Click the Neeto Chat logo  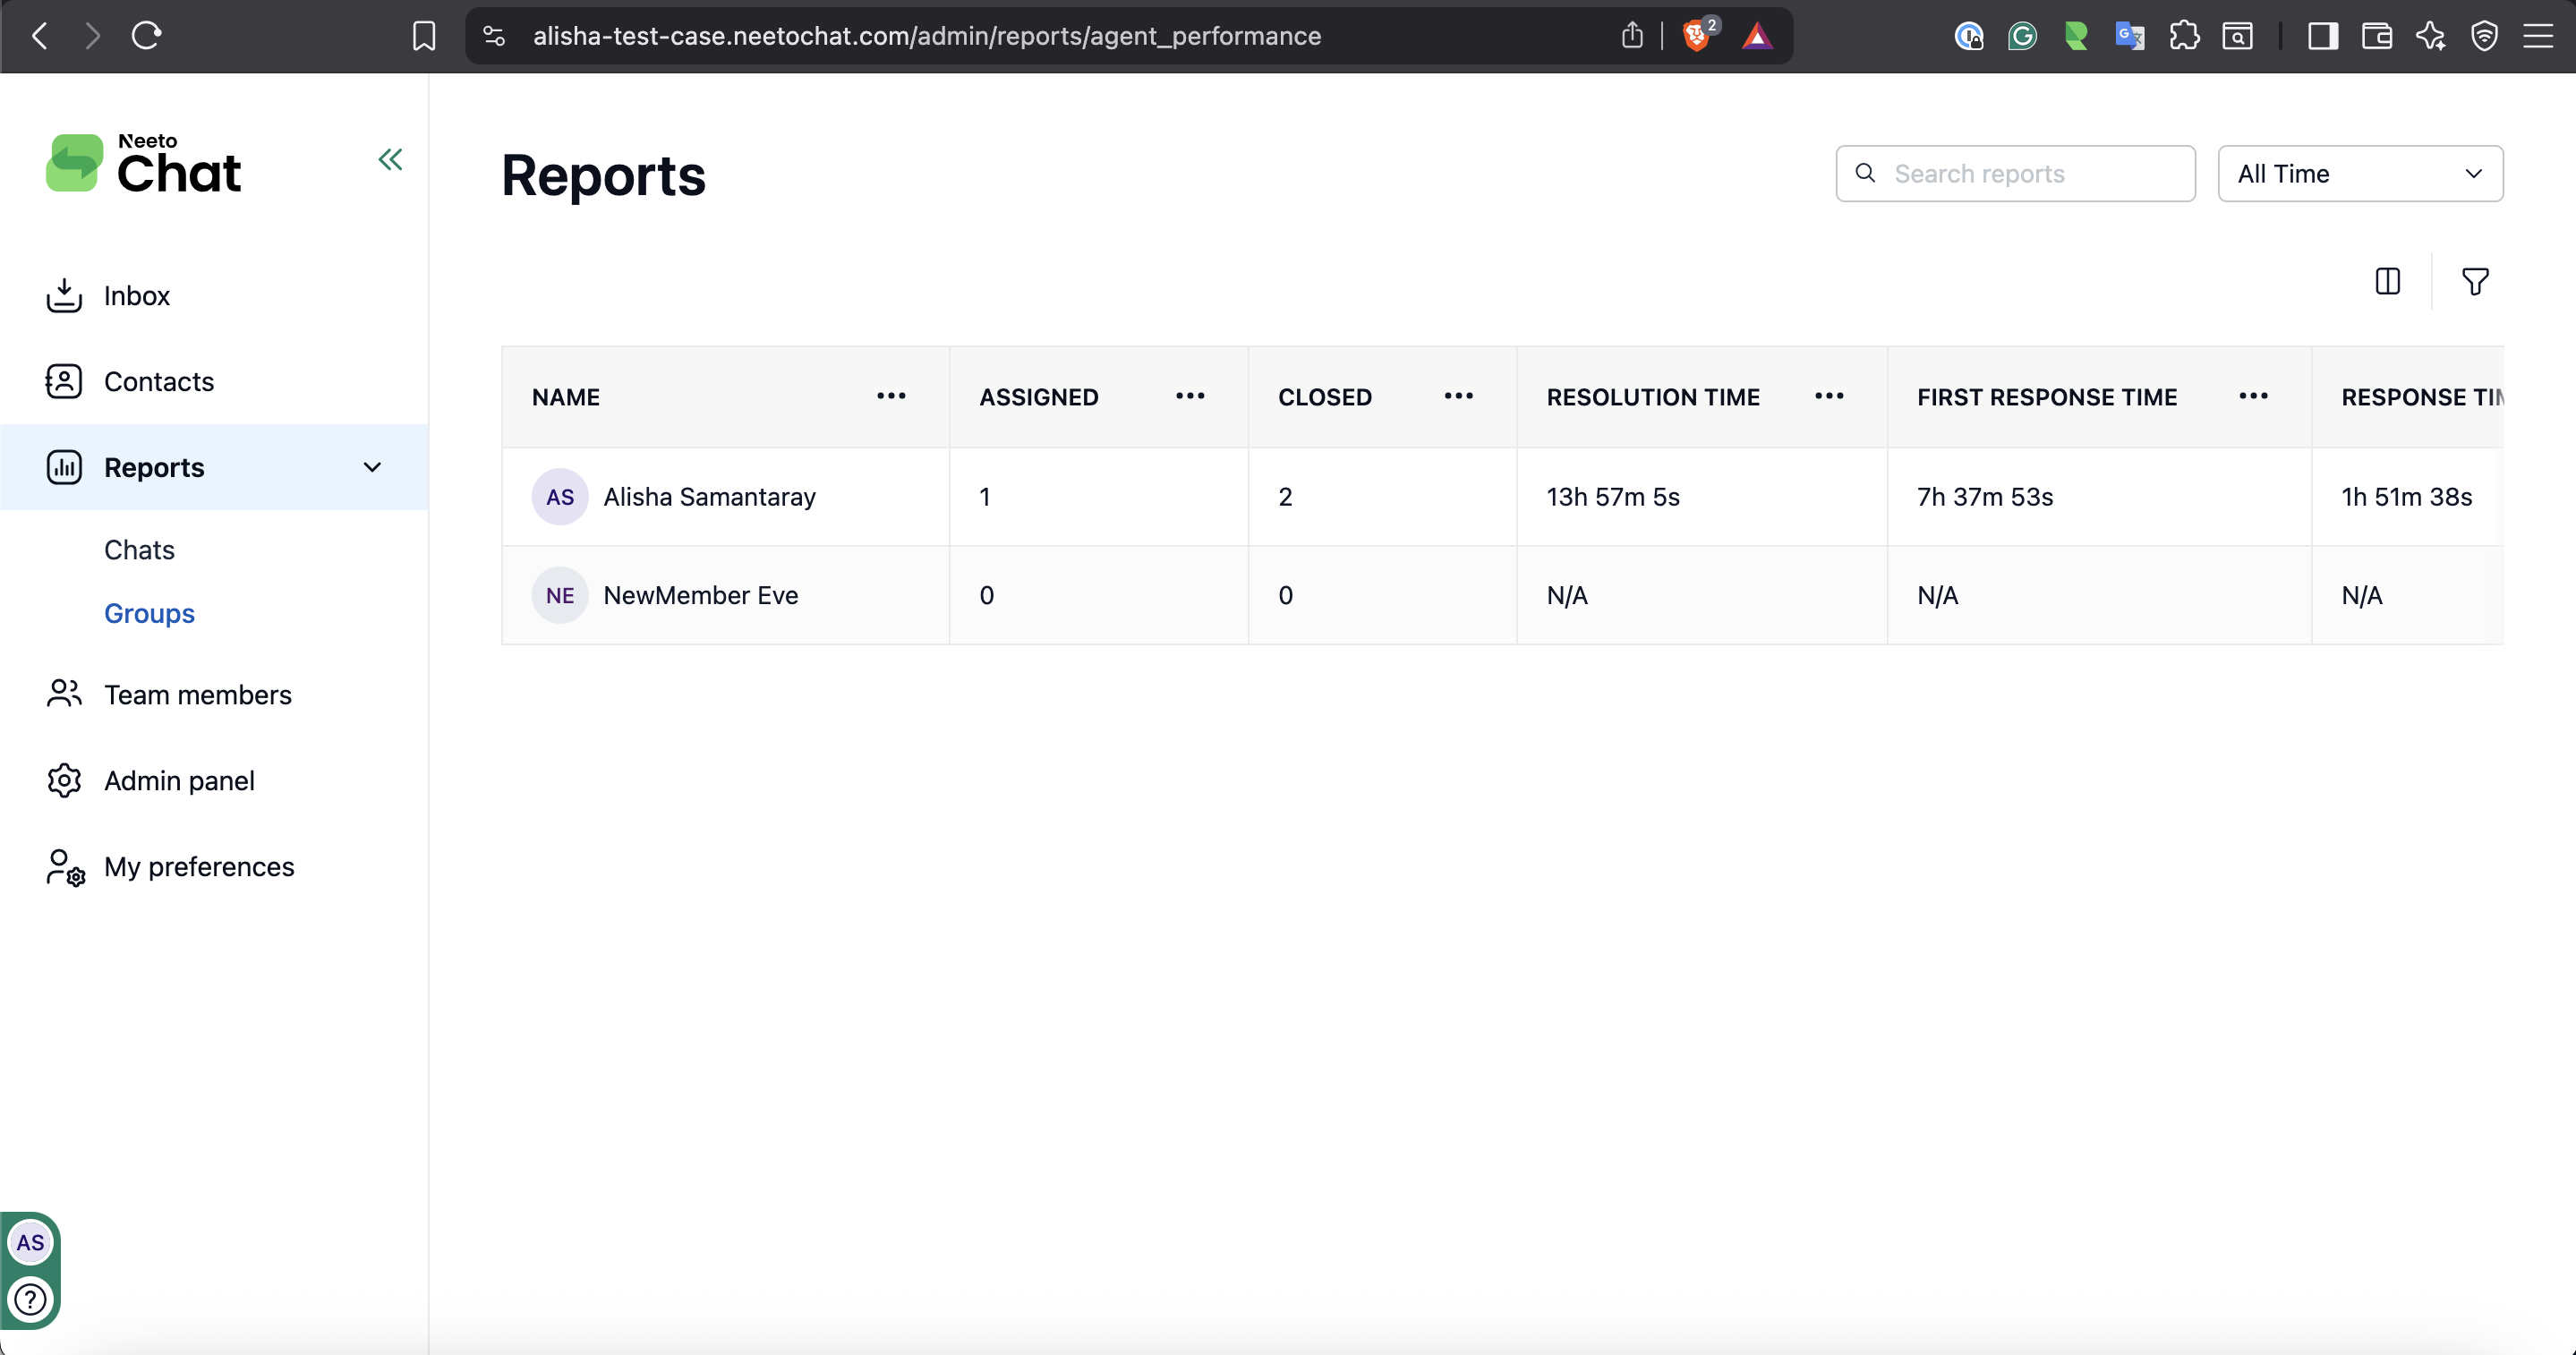pyautogui.click(x=144, y=163)
